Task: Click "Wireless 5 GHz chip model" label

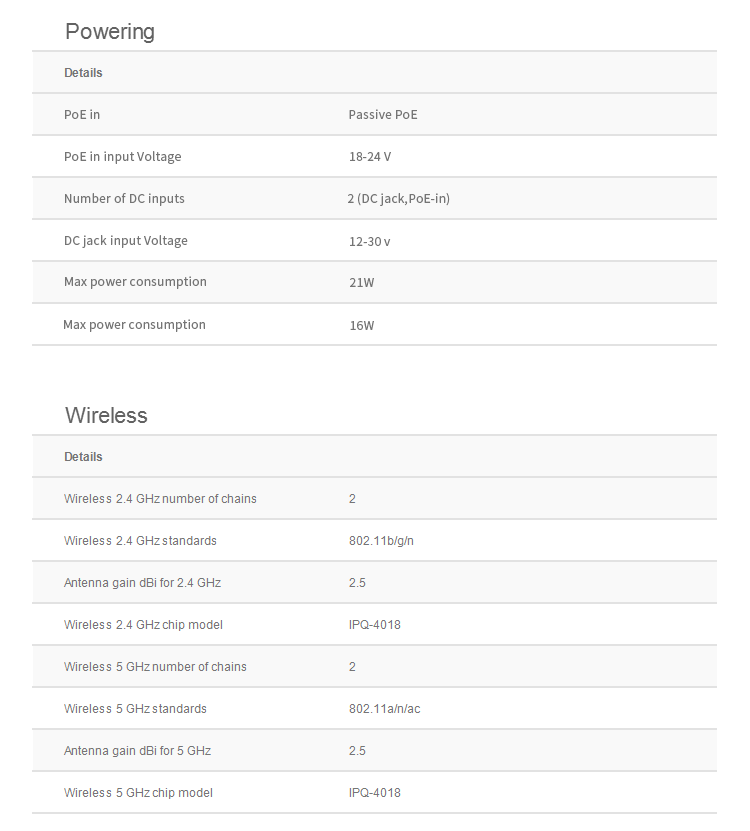Action: click(138, 793)
